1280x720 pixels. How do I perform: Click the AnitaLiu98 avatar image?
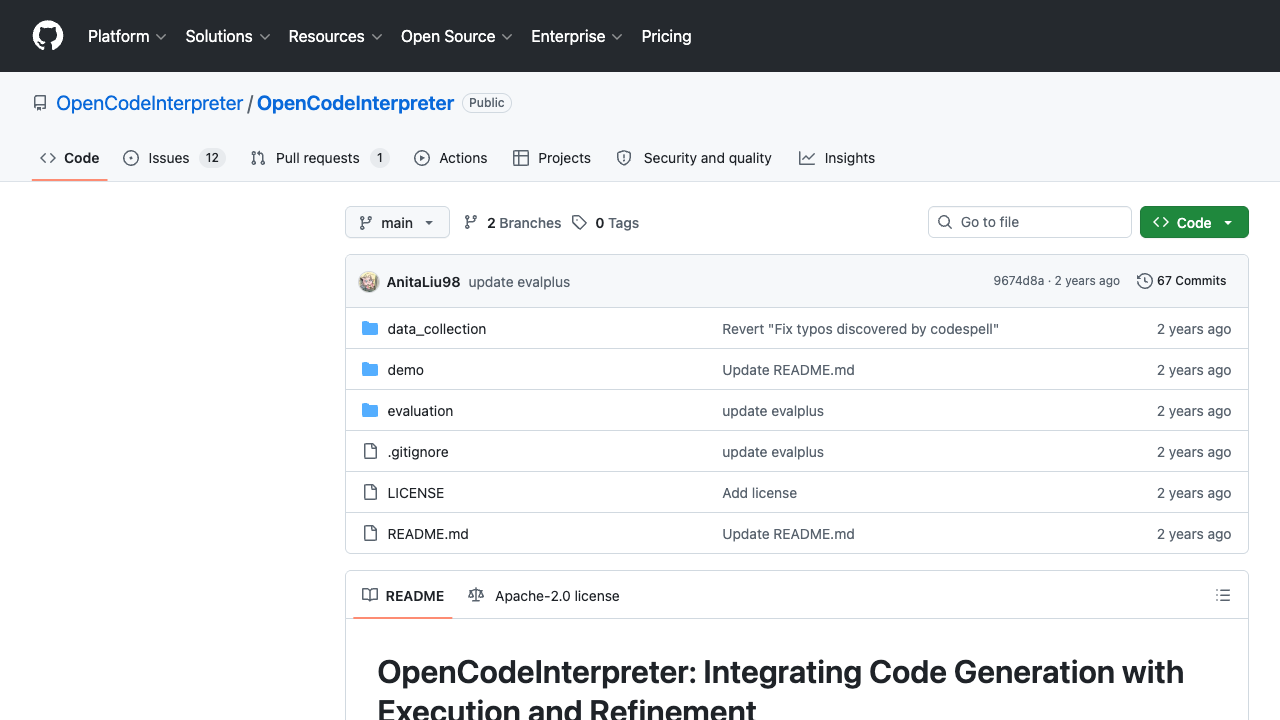point(369,281)
